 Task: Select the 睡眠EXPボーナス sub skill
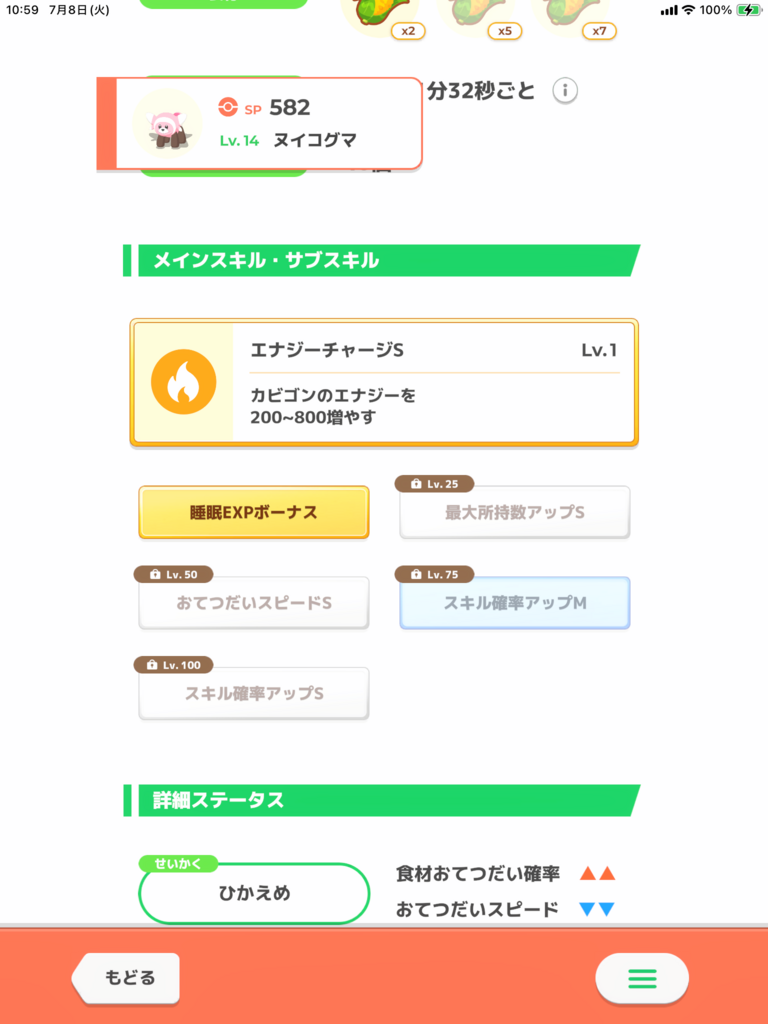[254, 513]
